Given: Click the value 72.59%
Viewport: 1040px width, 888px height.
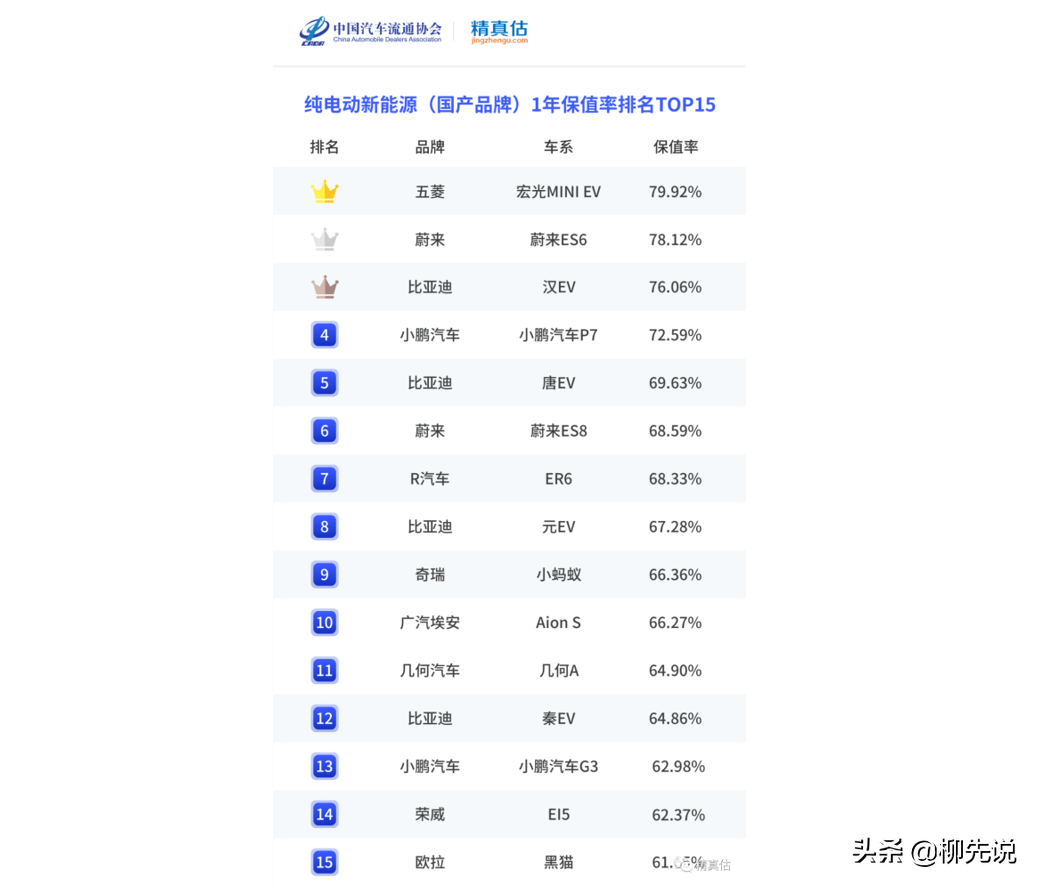Looking at the screenshot, I should click(x=675, y=335).
